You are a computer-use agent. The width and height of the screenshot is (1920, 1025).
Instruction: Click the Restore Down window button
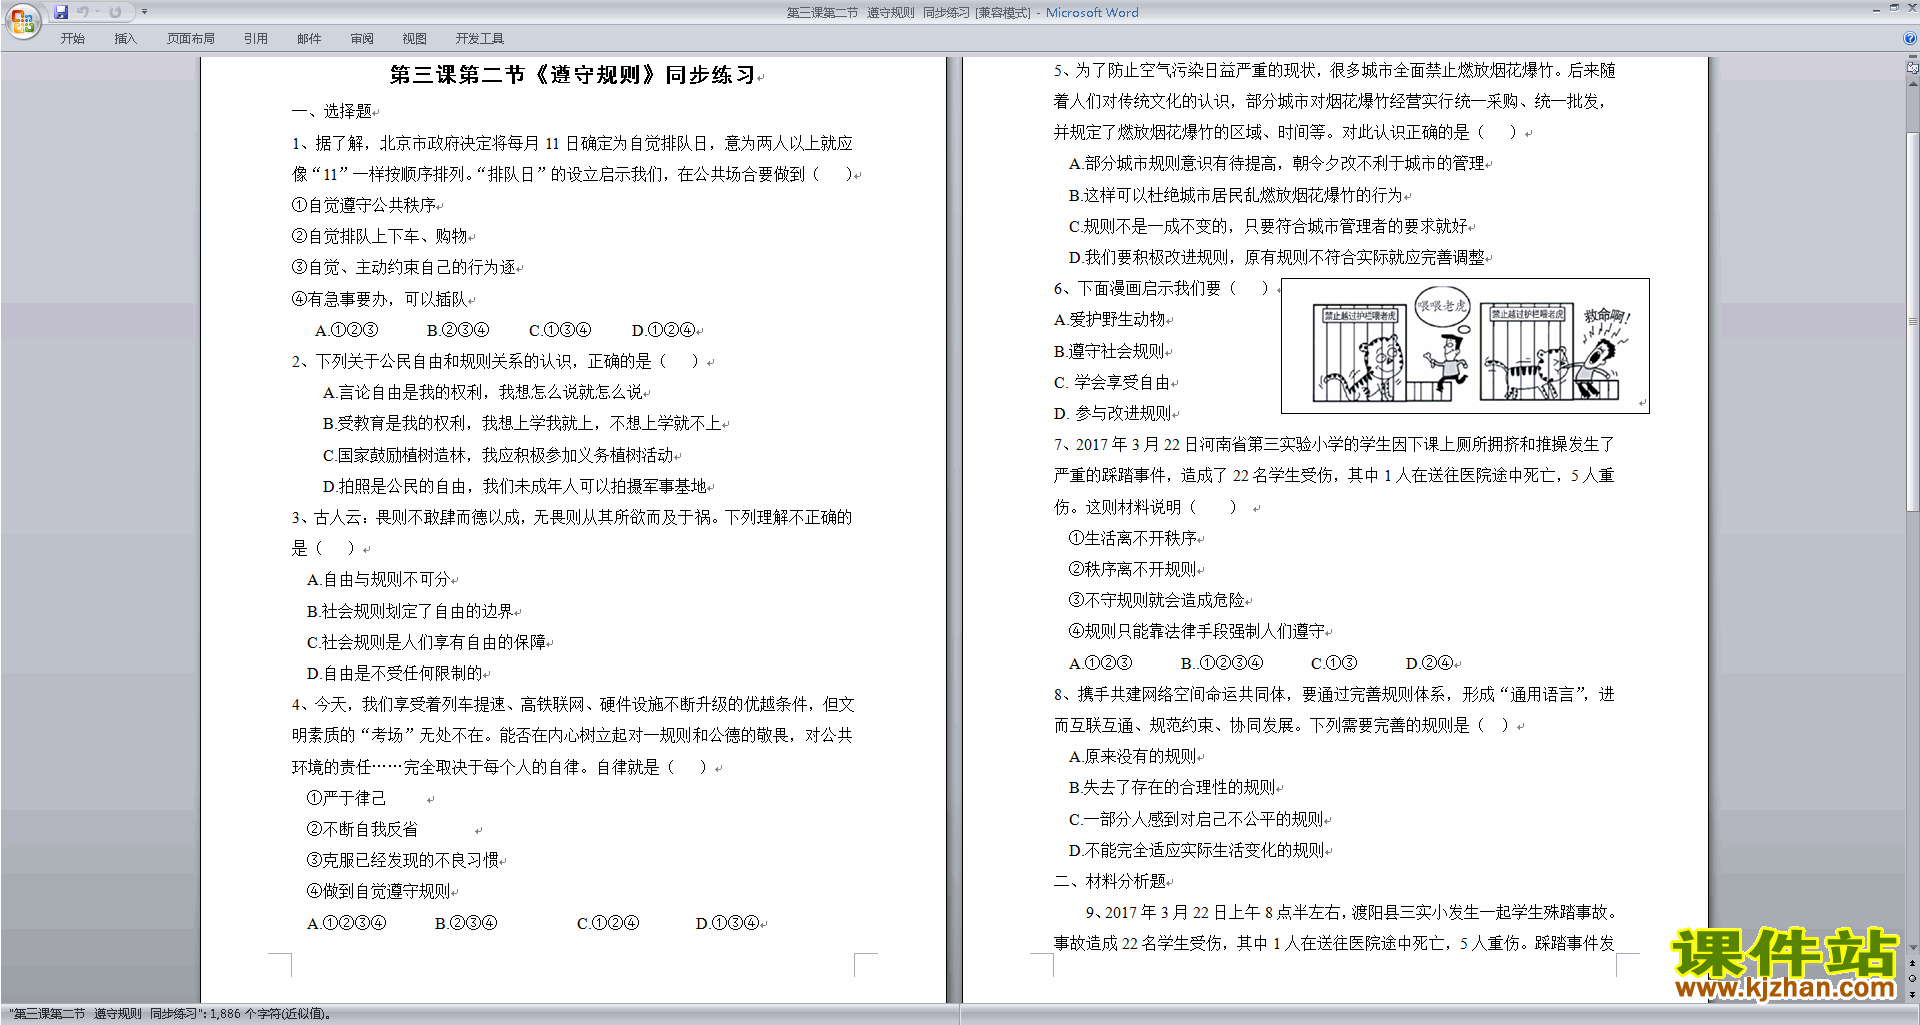[1894, 8]
